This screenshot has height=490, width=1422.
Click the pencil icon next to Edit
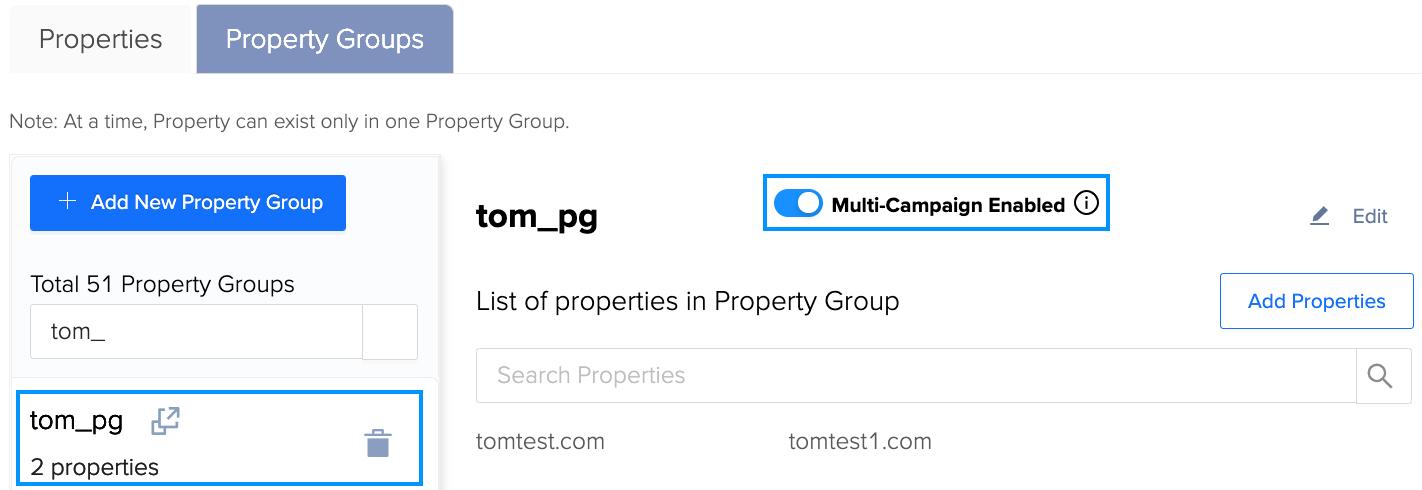[1320, 216]
